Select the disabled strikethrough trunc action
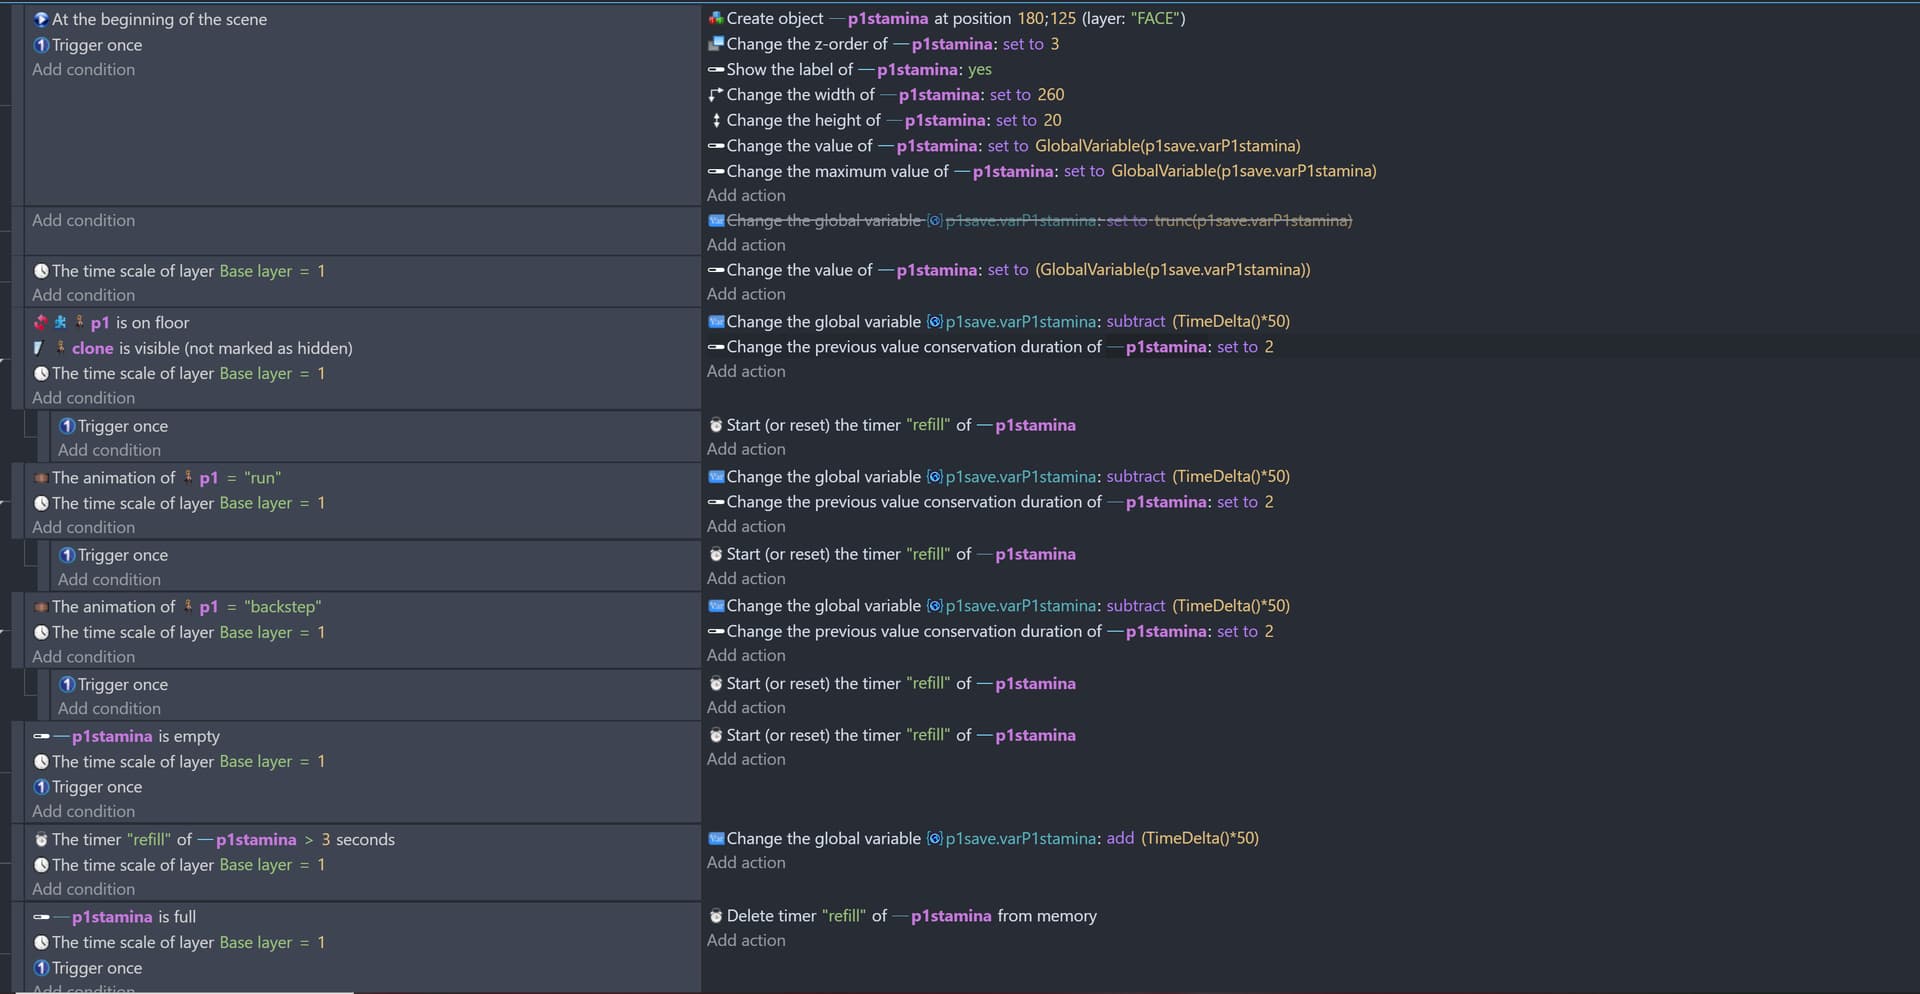The image size is (1920, 994). coord(1030,221)
